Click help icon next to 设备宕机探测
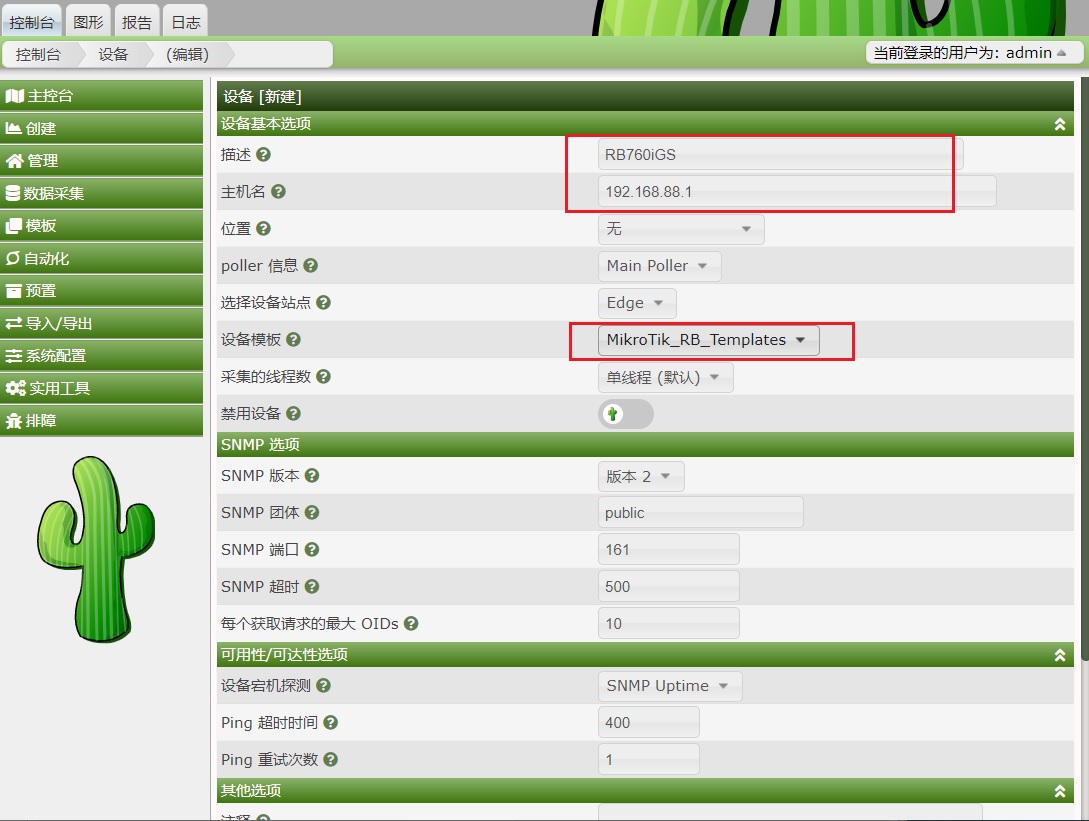1089x821 pixels. (323, 686)
